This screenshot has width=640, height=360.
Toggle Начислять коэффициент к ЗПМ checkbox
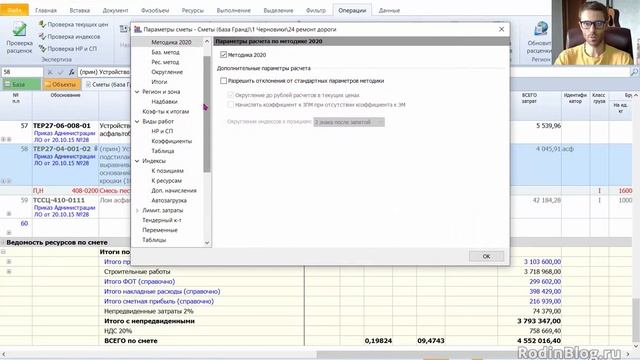231,105
